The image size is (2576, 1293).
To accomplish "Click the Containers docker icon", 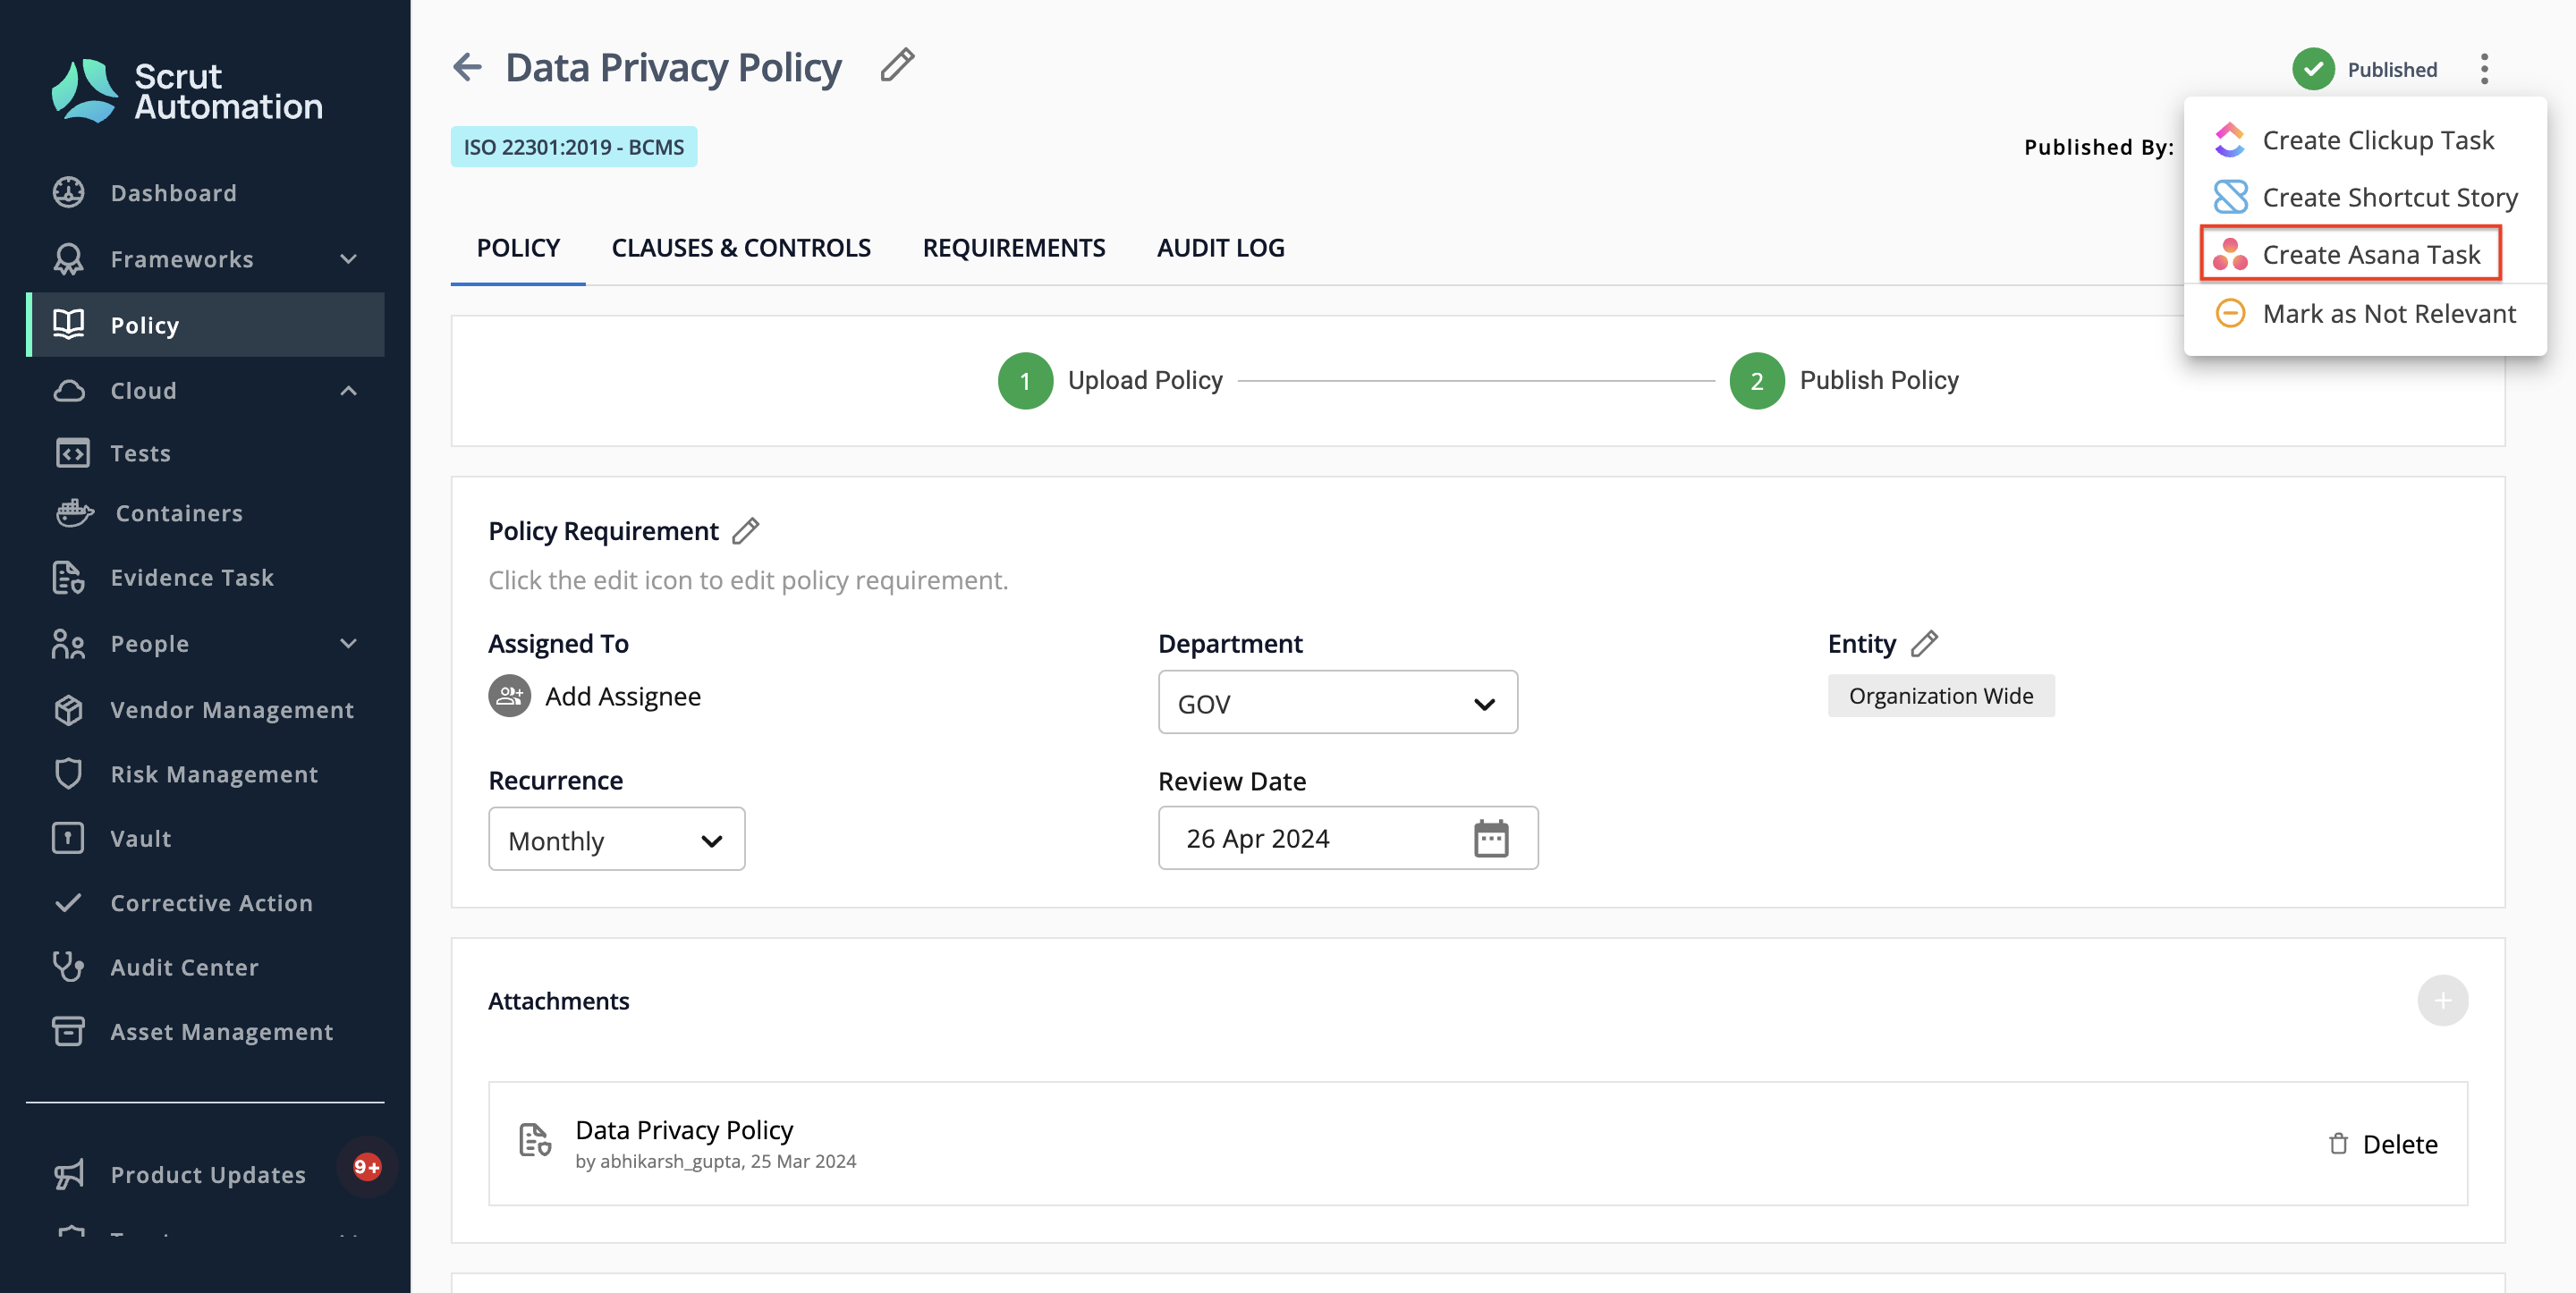I will (74, 513).
